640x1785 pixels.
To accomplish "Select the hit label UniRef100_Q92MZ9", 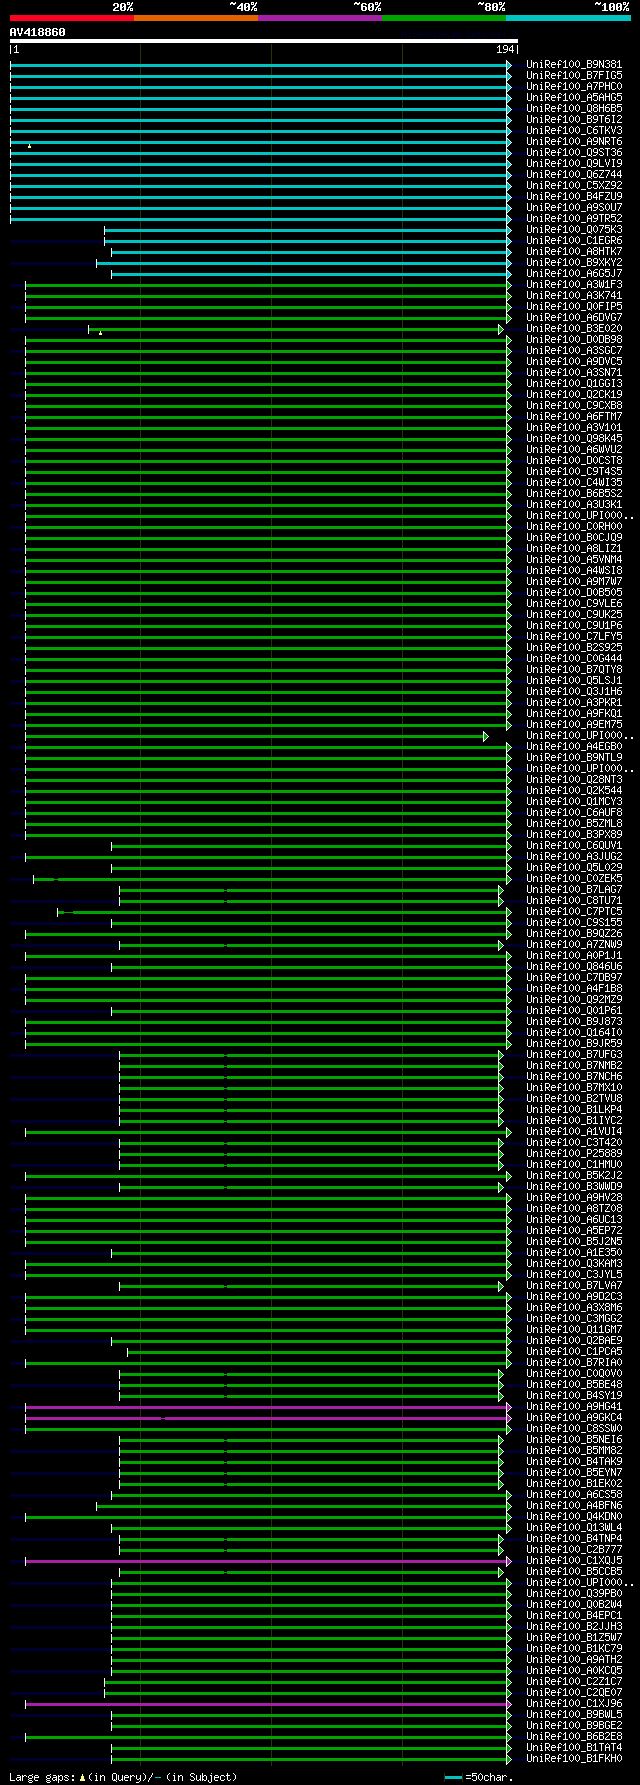I will pyautogui.click(x=574, y=999).
